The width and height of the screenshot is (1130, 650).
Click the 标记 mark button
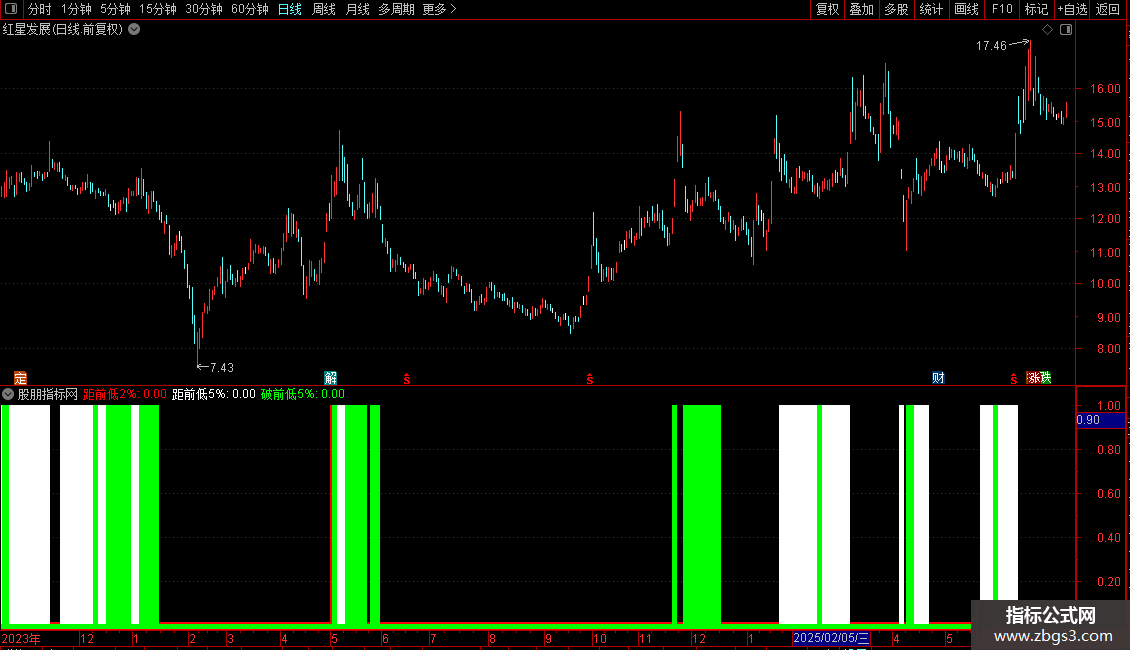(x=1036, y=9)
